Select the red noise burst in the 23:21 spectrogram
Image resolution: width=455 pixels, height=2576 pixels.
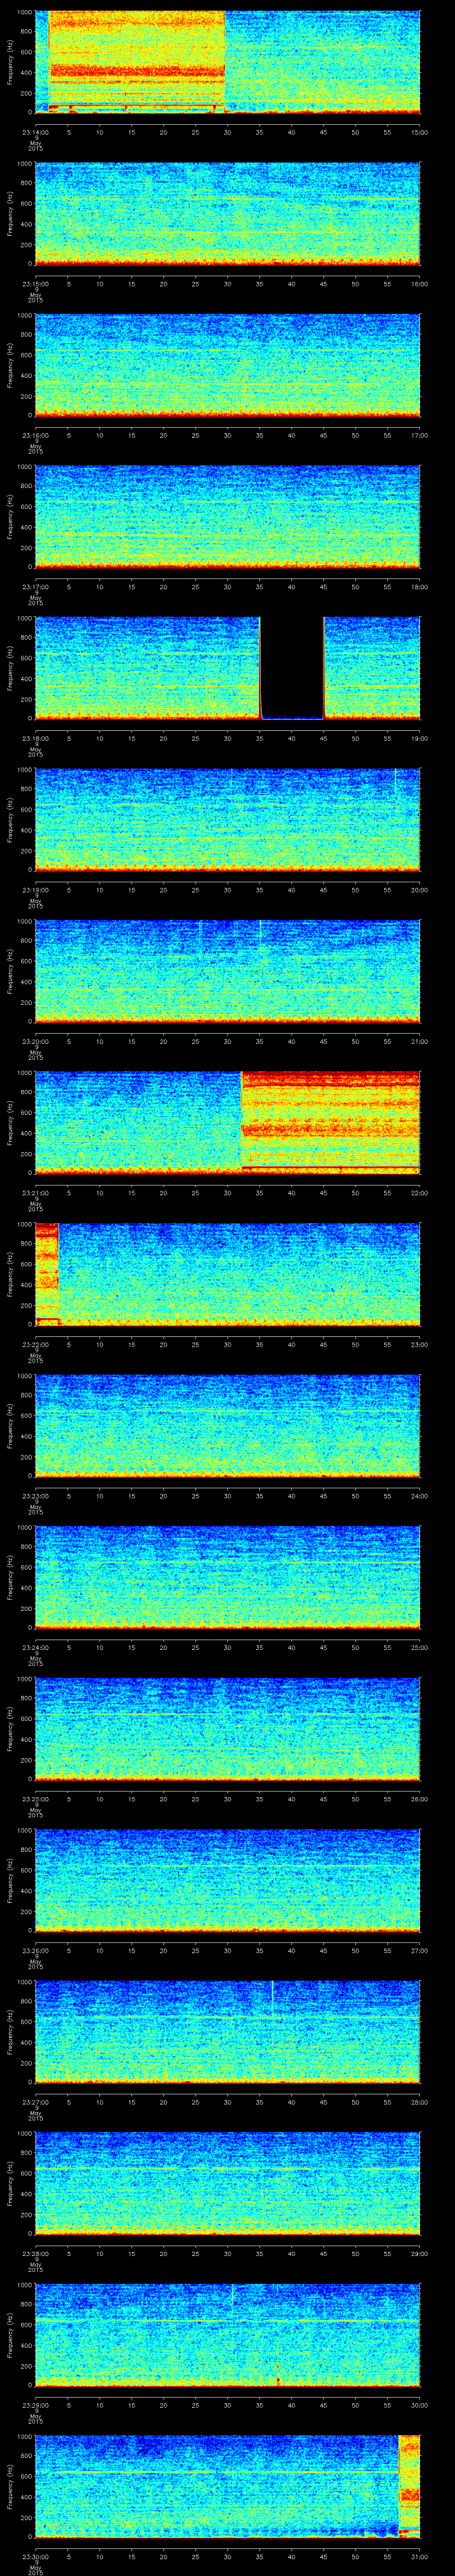(x=331, y=1122)
